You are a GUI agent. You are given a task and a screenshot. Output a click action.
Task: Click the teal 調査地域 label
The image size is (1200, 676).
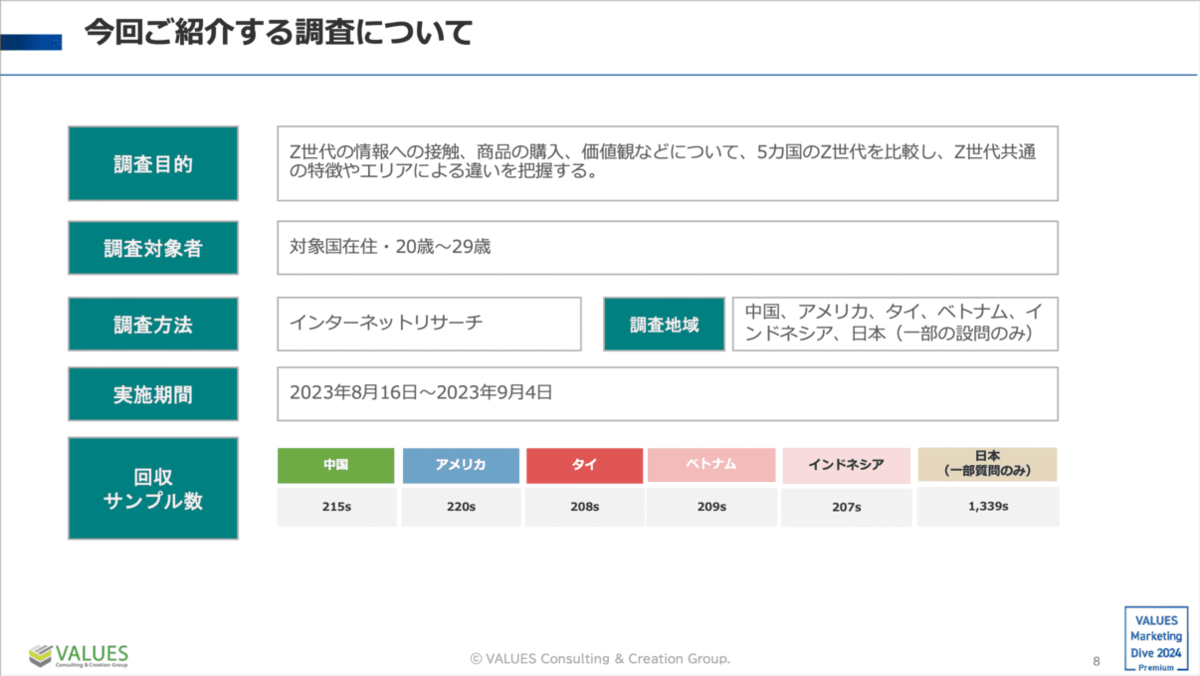point(664,324)
